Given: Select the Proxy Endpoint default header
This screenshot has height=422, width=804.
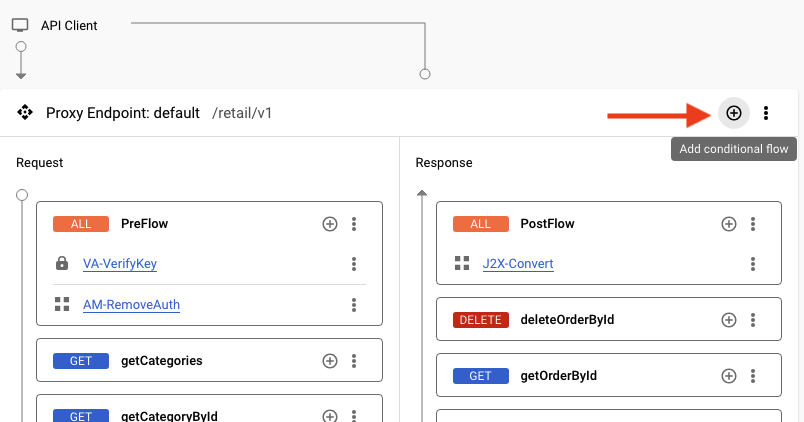Looking at the screenshot, I should (x=122, y=113).
